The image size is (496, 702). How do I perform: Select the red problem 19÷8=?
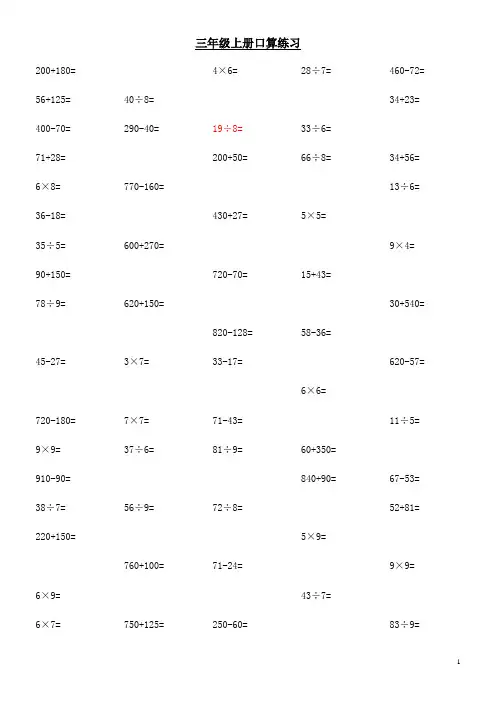[x=227, y=129]
